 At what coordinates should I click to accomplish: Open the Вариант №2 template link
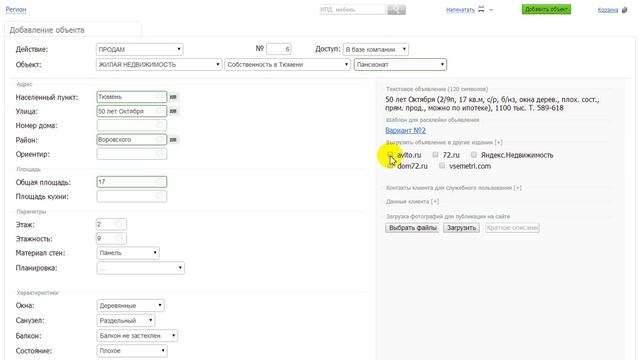(x=405, y=131)
